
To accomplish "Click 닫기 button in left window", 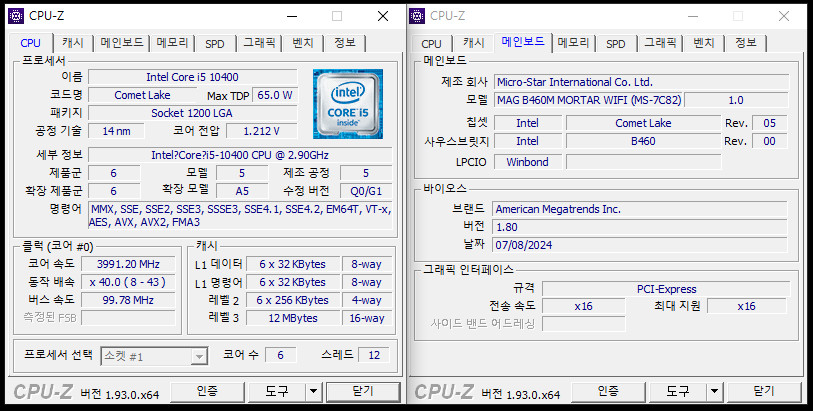I will (x=363, y=391).
